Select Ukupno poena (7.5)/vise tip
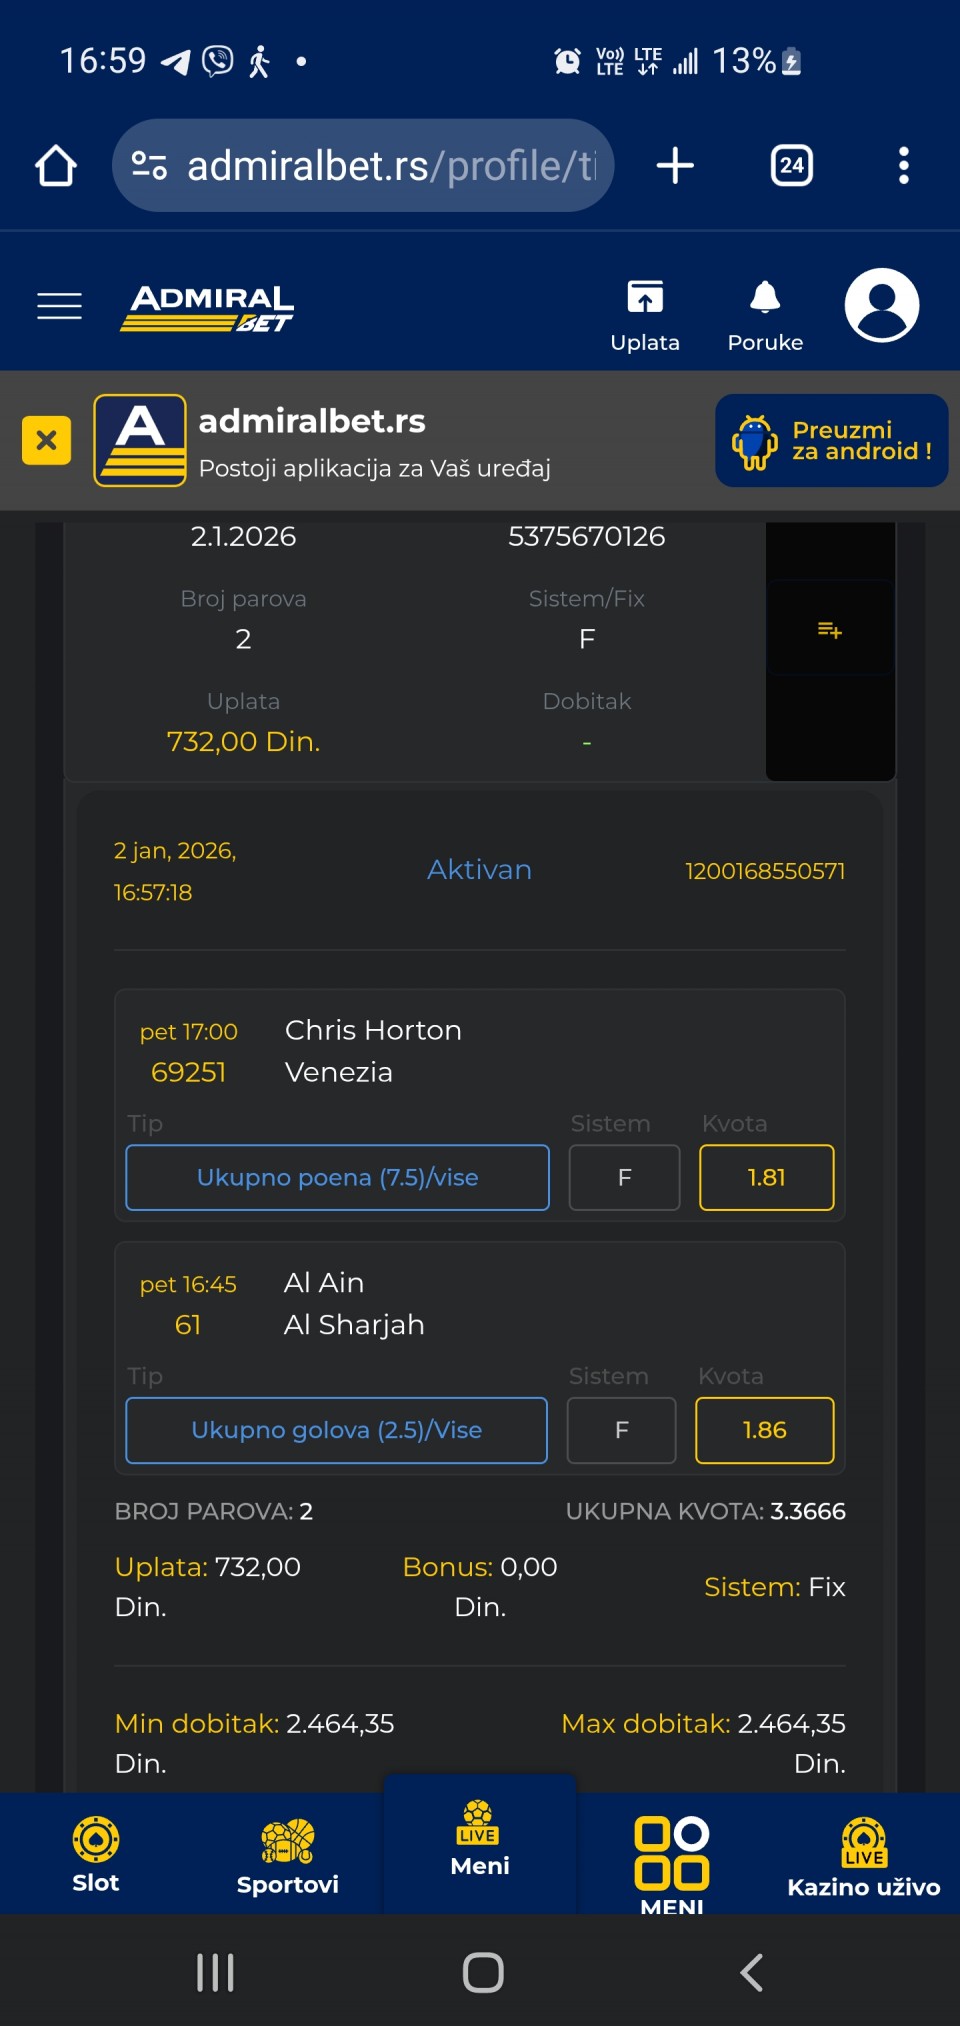 point(337,1178)
